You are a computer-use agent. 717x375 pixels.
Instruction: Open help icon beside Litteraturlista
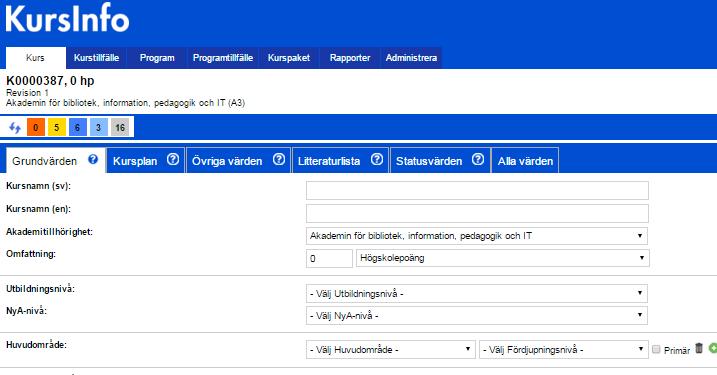(x=377, y=159)
